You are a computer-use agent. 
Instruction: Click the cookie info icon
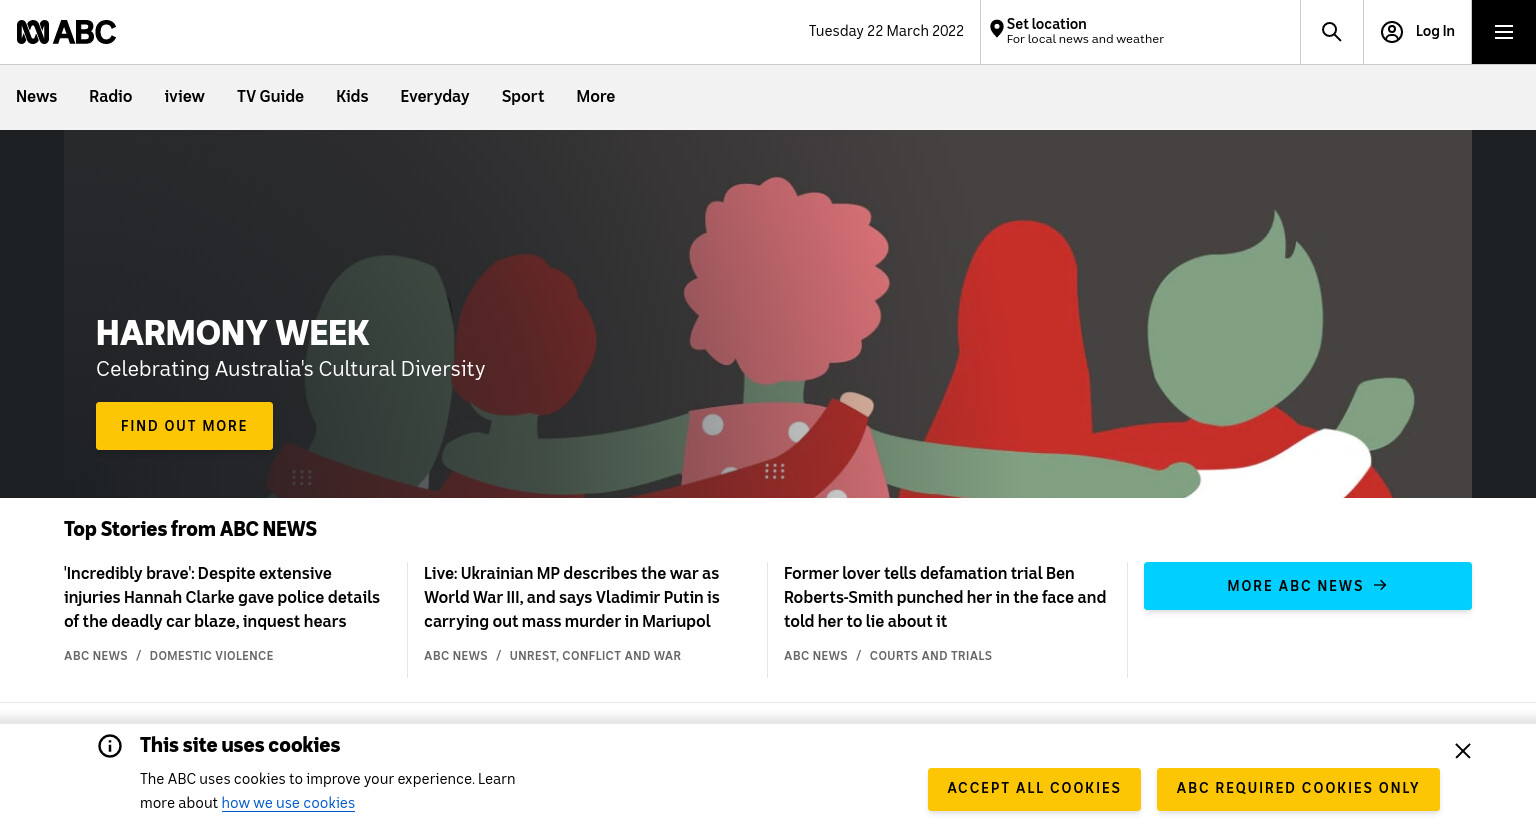[110, 746]
